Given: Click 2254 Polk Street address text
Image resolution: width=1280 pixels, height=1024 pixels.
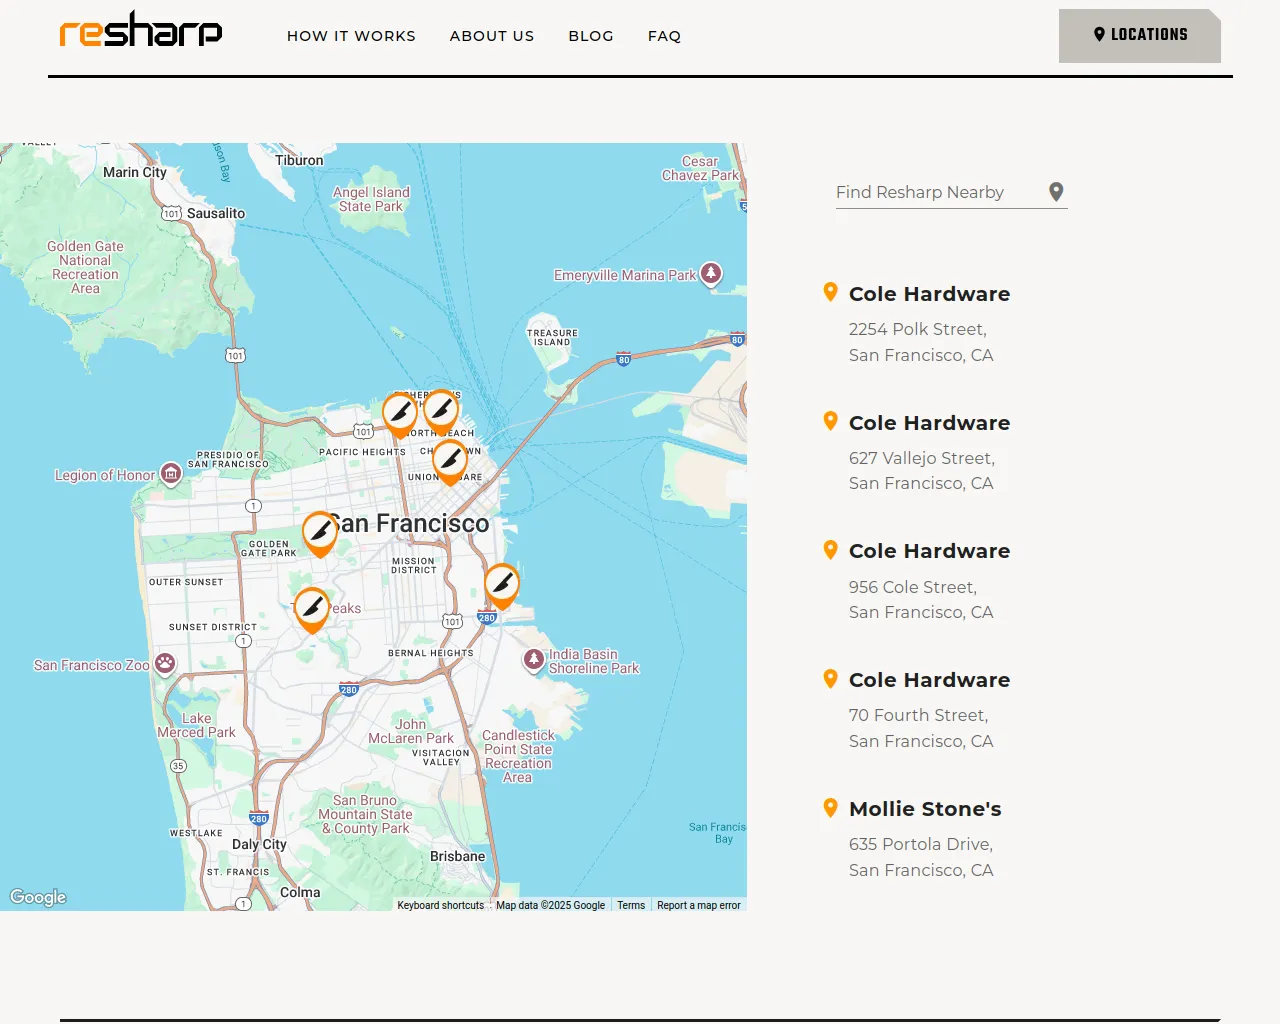Looking at the screenshot, I should (x=918, y=329).
